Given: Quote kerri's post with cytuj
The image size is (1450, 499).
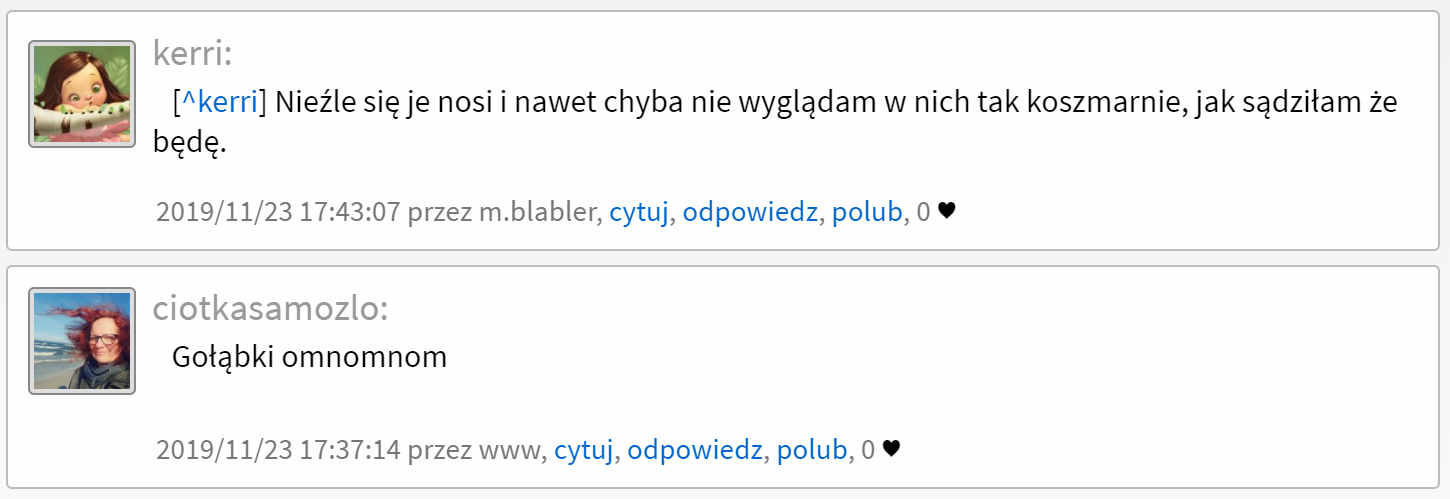Looking at the screenshot, I should click(x=639, y=212).
